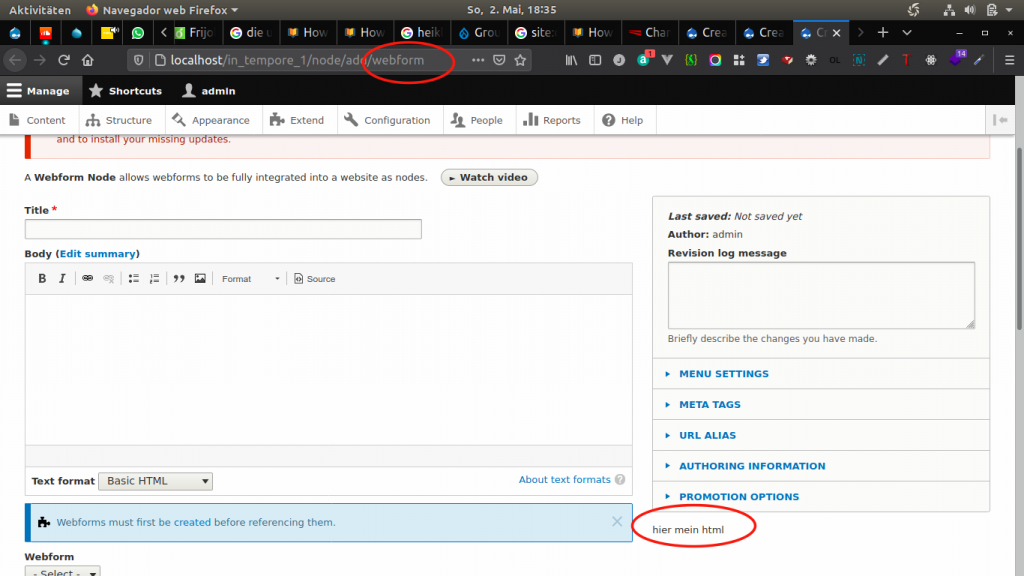Screen dimensions: 1024x576
Task: Apply block quote formatting
Action: [179, 279]
